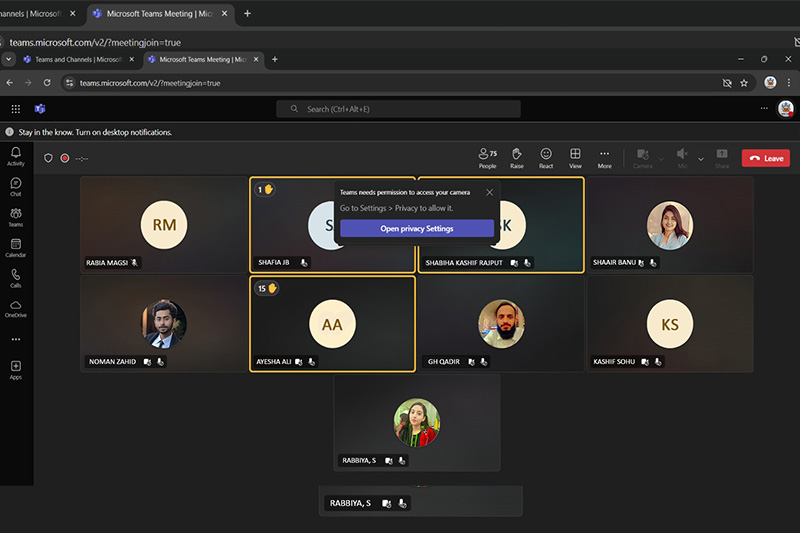Screen dimensions: 800x533
Task: Click the Teams search box
Action: (400, 108)
